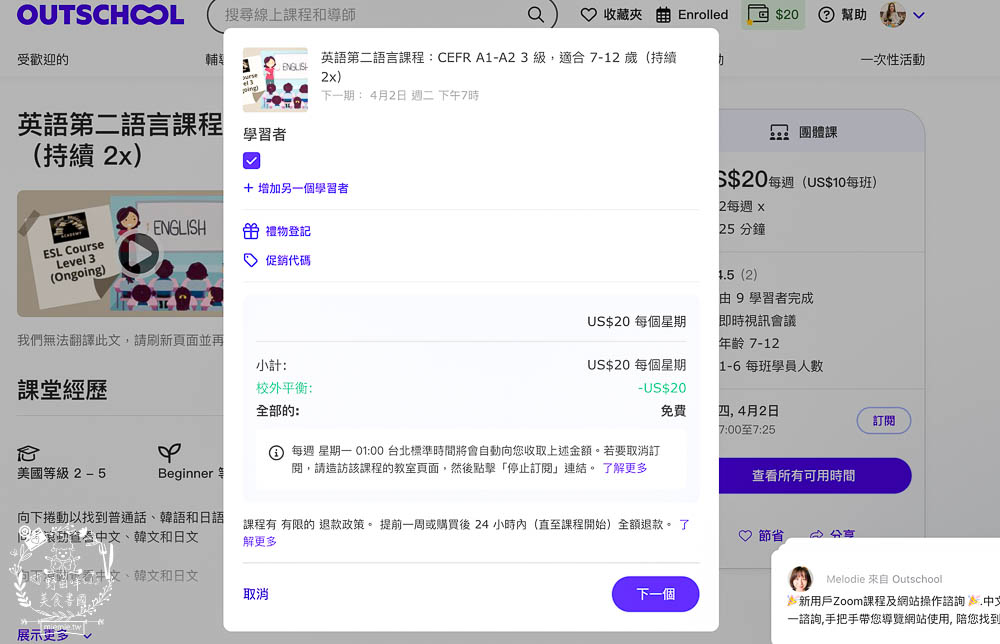This screenshot has height=644, width=1000.
Task: Click 增加另一個學習者 link
Action: click(303, 188)
